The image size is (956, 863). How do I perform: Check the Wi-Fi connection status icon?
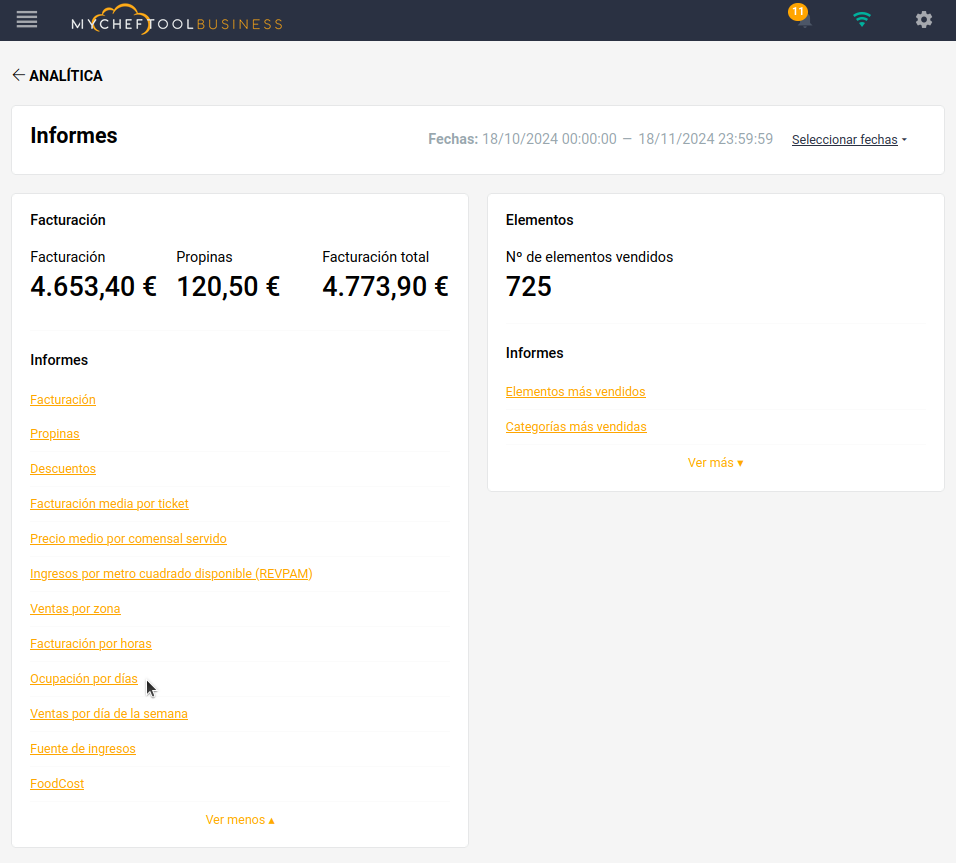tap(862, 19)
